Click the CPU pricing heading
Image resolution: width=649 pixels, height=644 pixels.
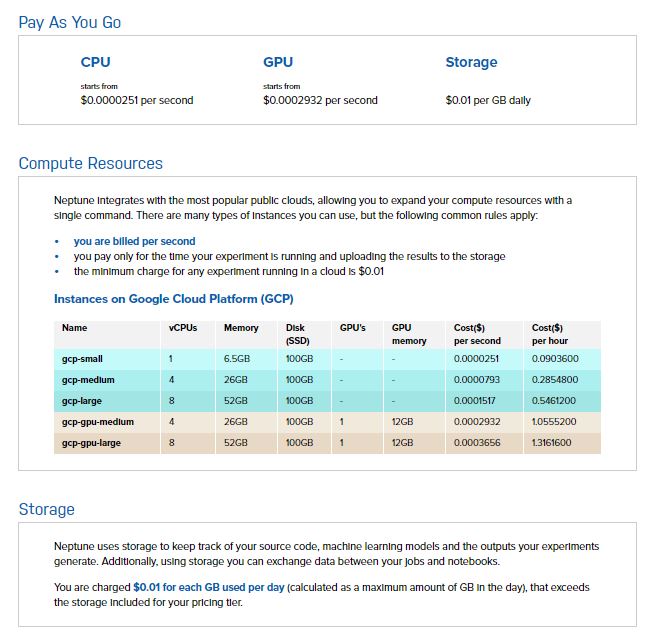[x=95, y=62]
